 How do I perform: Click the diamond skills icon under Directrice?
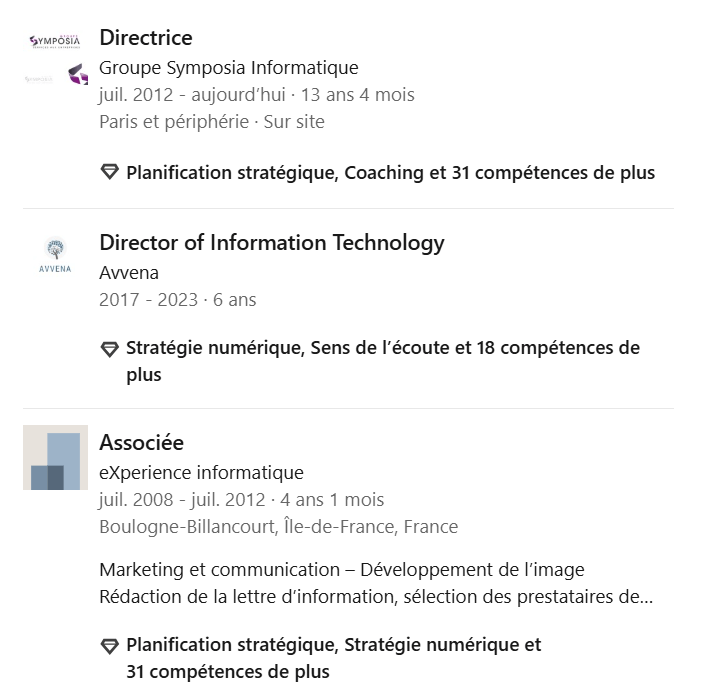click(x=109, y=172)
